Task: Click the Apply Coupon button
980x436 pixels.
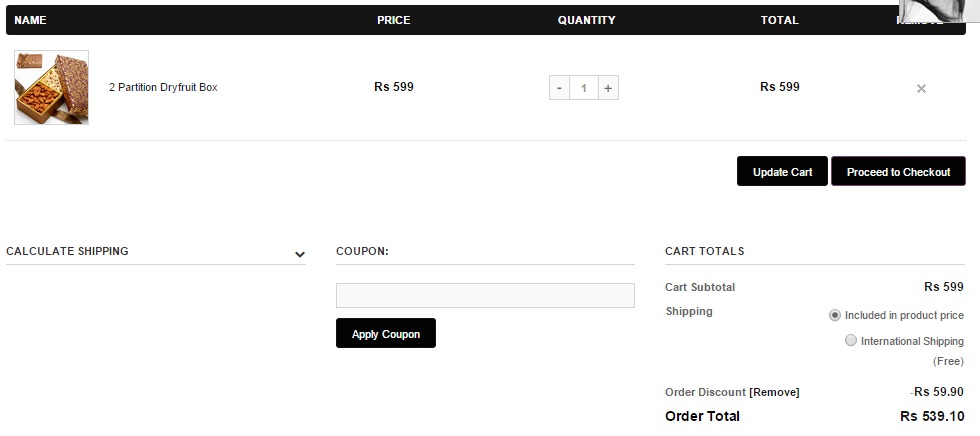Action: (386, 334)
